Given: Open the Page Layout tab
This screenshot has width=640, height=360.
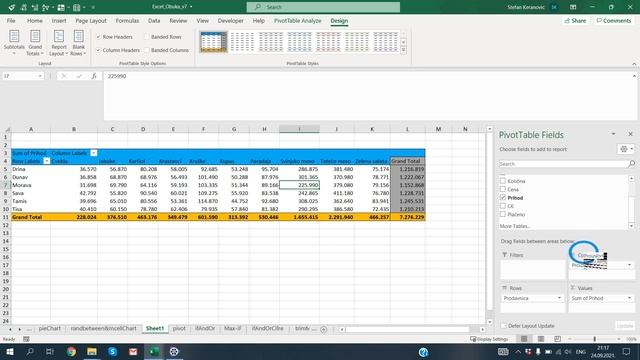Looking at the screenshot, I should [91, 20].
